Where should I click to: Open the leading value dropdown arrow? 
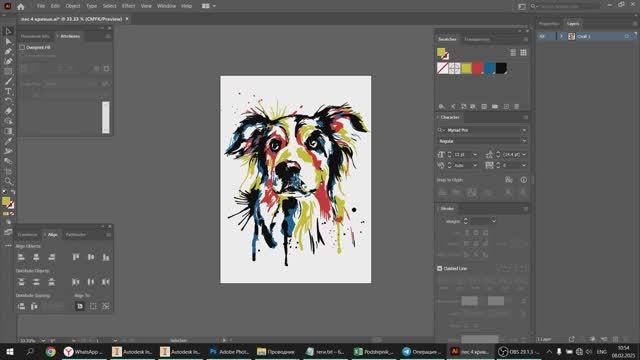(524, 155)
